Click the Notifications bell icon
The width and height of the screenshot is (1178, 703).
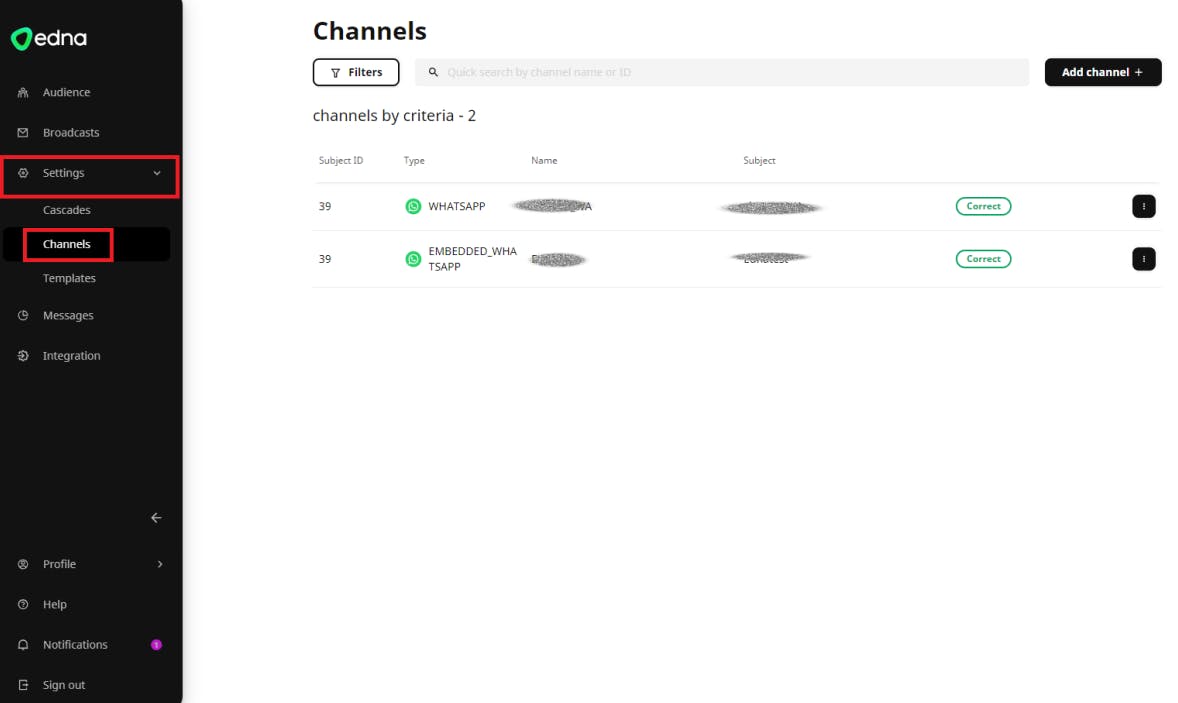tap(23, 644)
